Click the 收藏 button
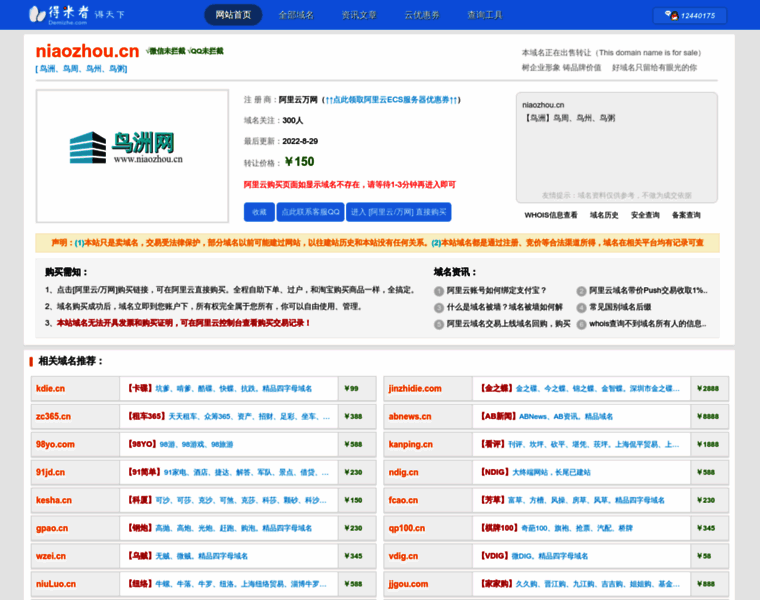The image size is (760, 600). pos(259,212)
